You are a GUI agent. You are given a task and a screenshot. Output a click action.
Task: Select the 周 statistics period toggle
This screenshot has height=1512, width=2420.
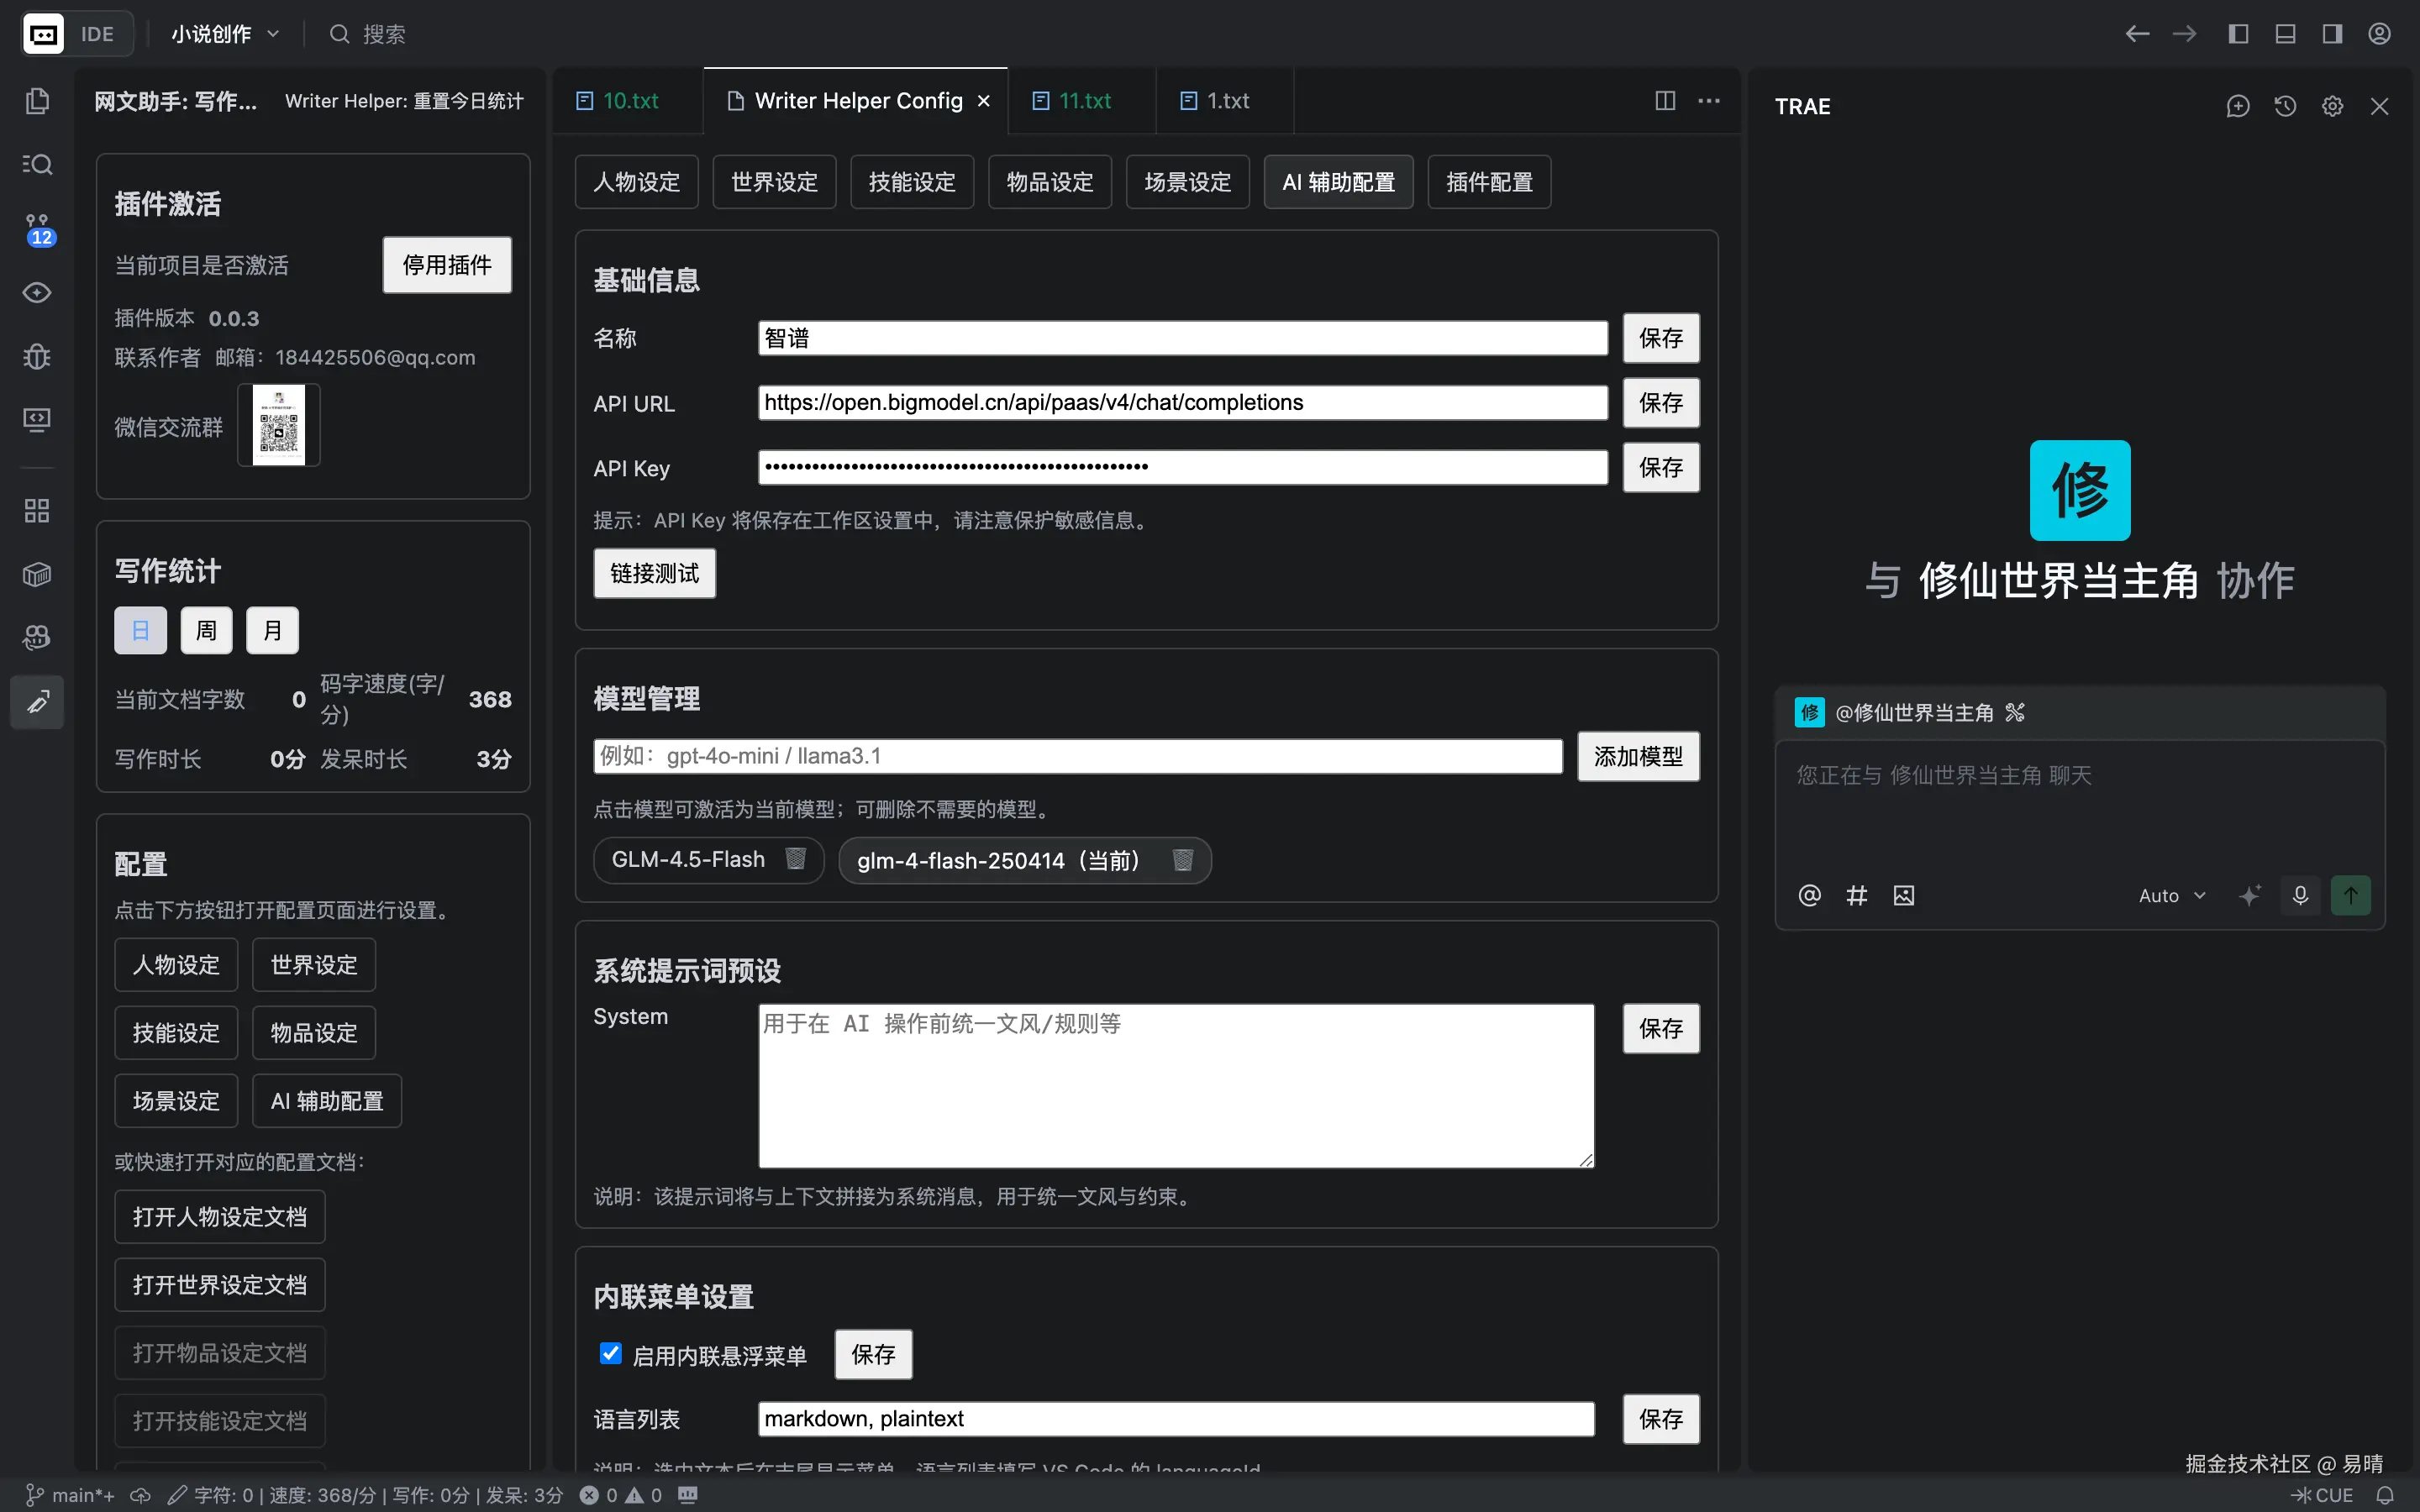tap(206, 630)
